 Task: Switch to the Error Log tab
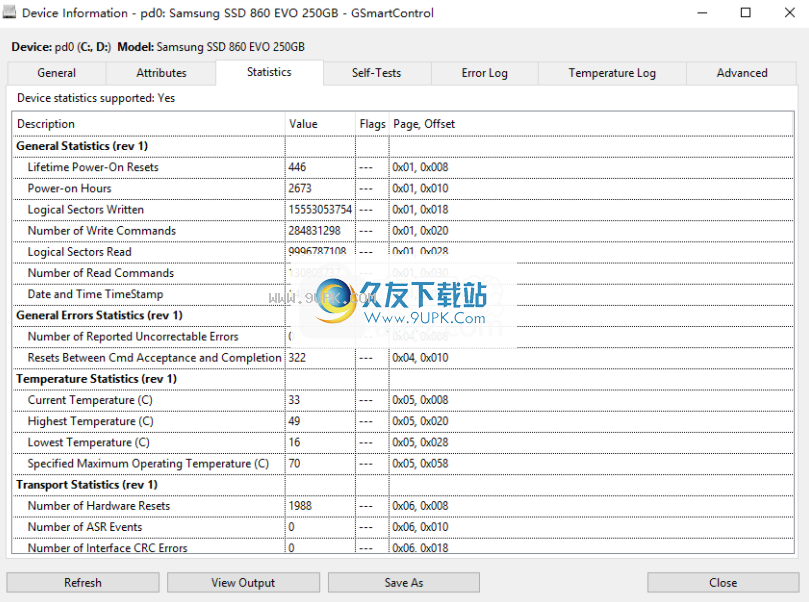pos(484,73)
